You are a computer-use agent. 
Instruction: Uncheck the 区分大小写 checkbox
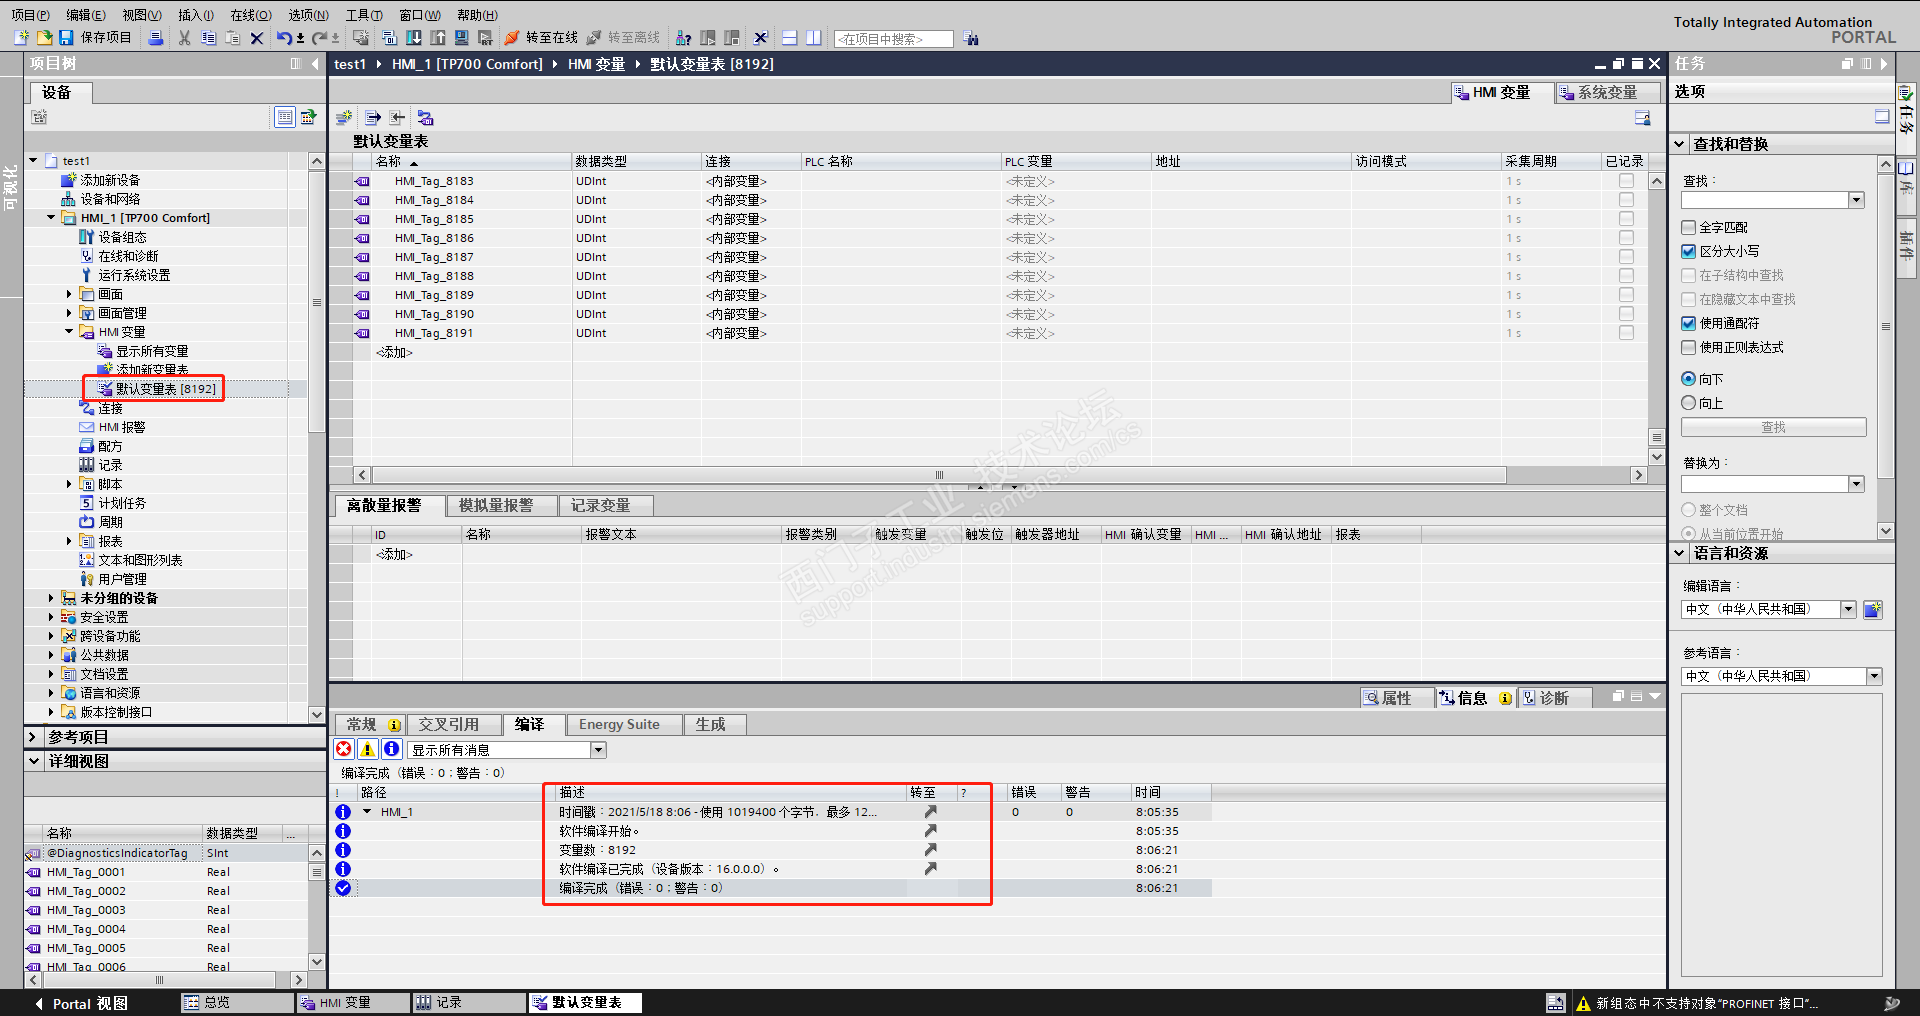1689,251
